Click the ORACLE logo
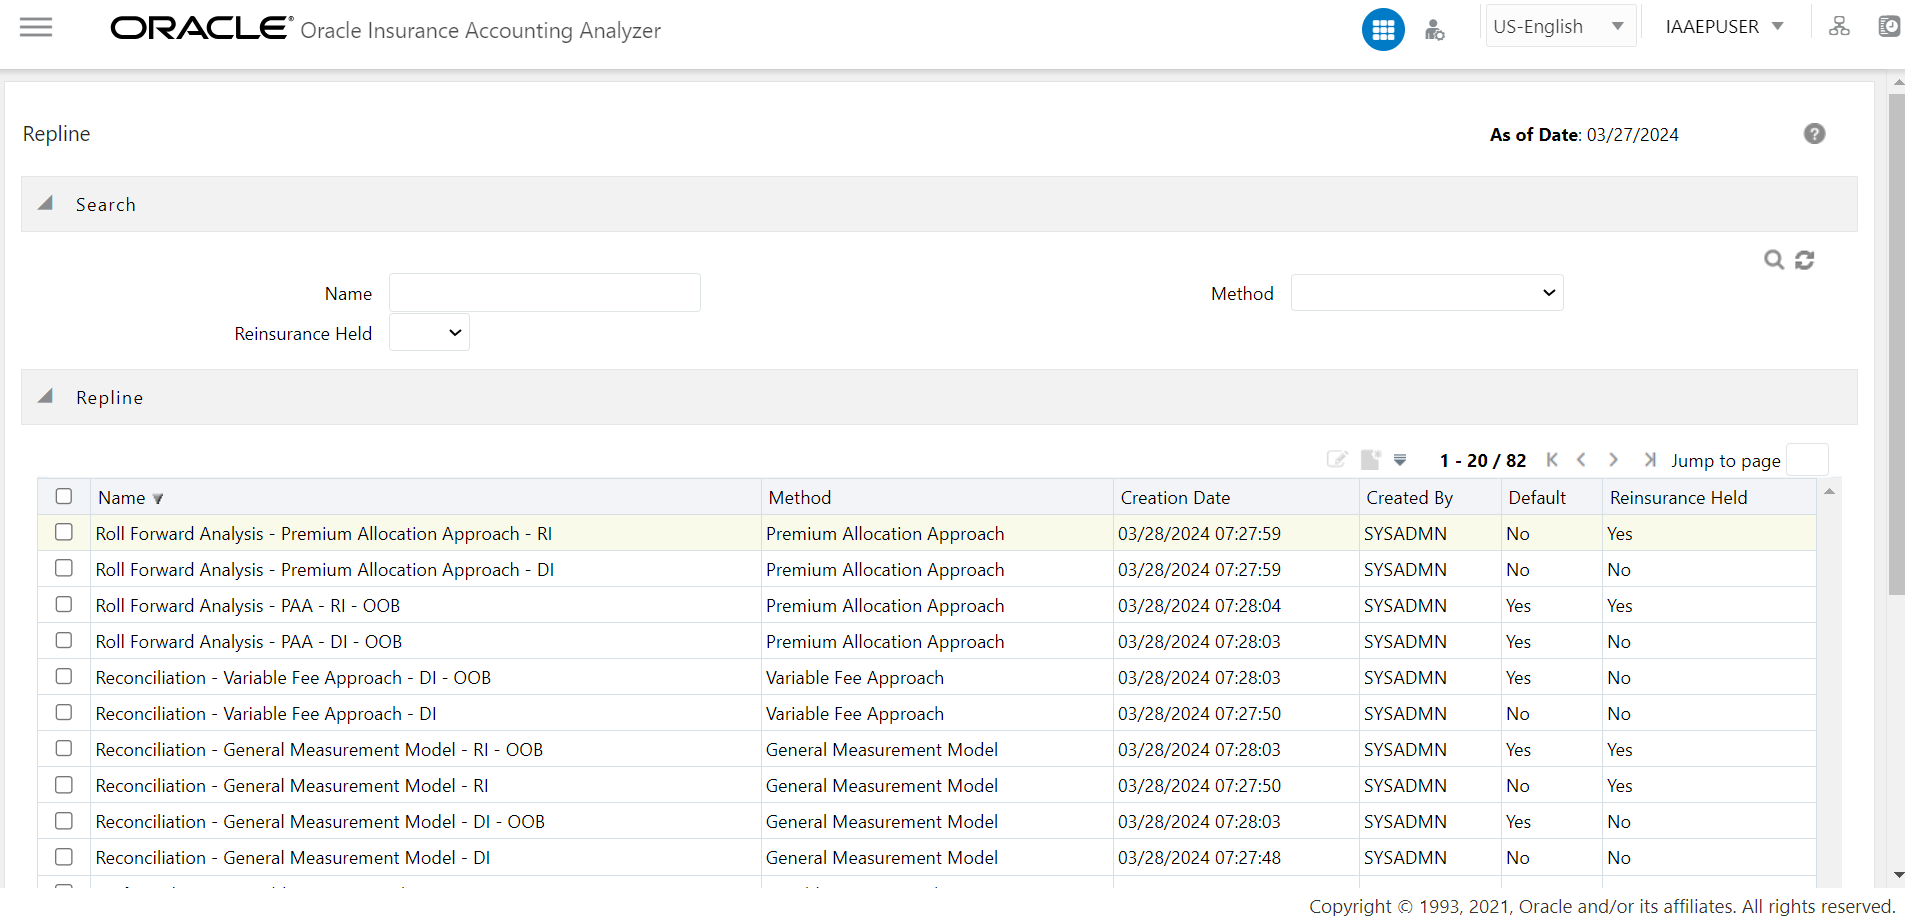 (x=202, y=28)
